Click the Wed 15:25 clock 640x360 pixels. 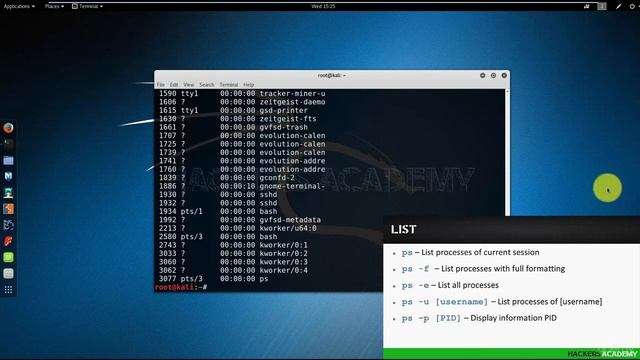tap(323, 6)
